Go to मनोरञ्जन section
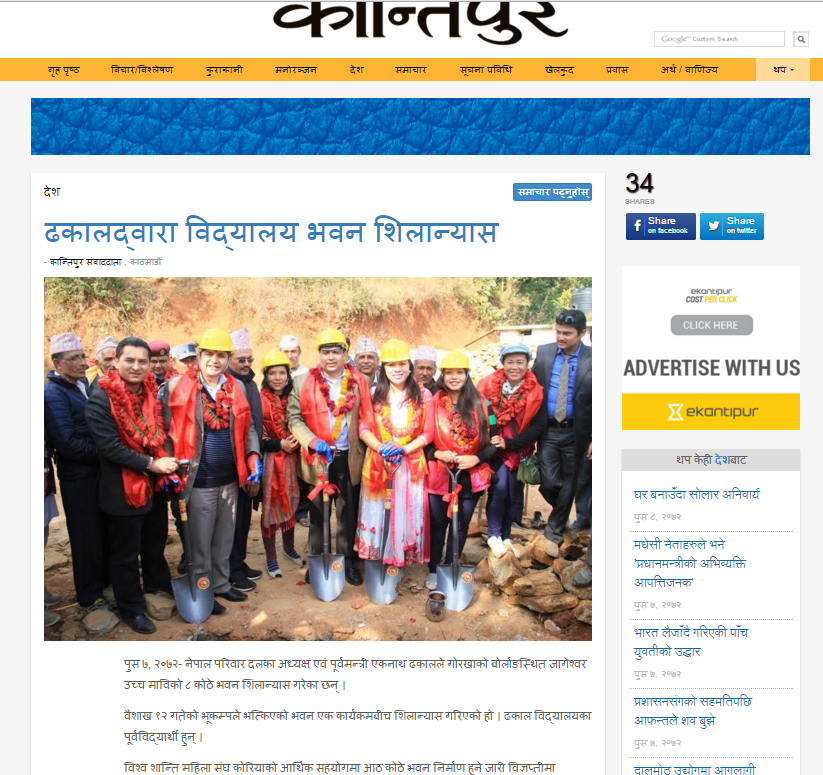 [296, 70]
